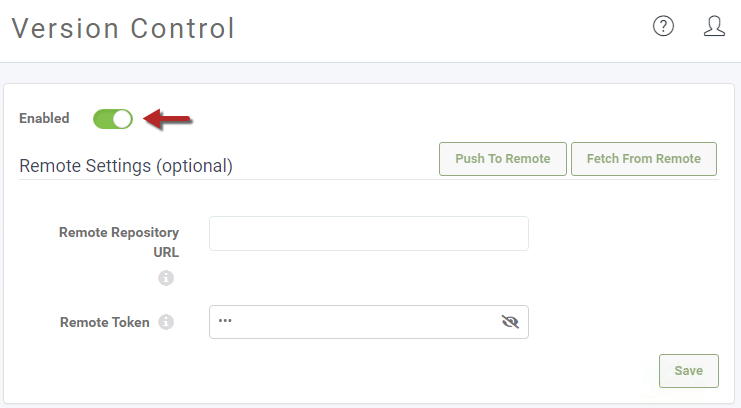Focus the Remote Token password field
This screenshot has height=408, width=741.
(x=369, y=322)
